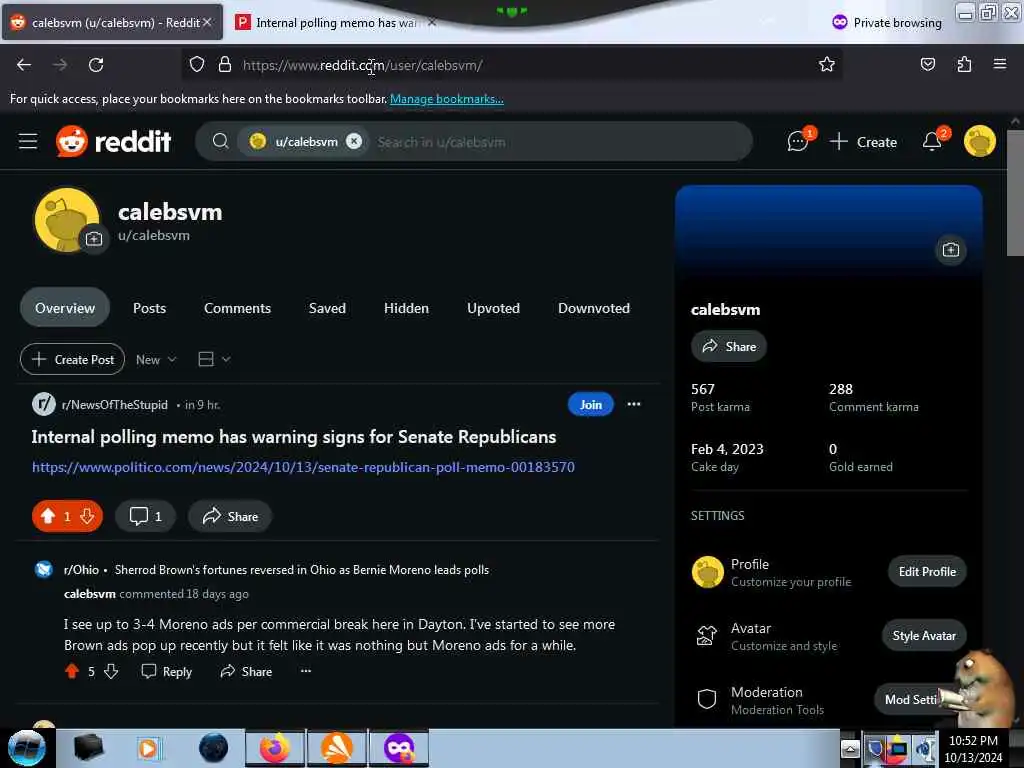Downvote the Internal polling memo post
This screenshot has height=768, width=1024.
[x=87, y=517]
